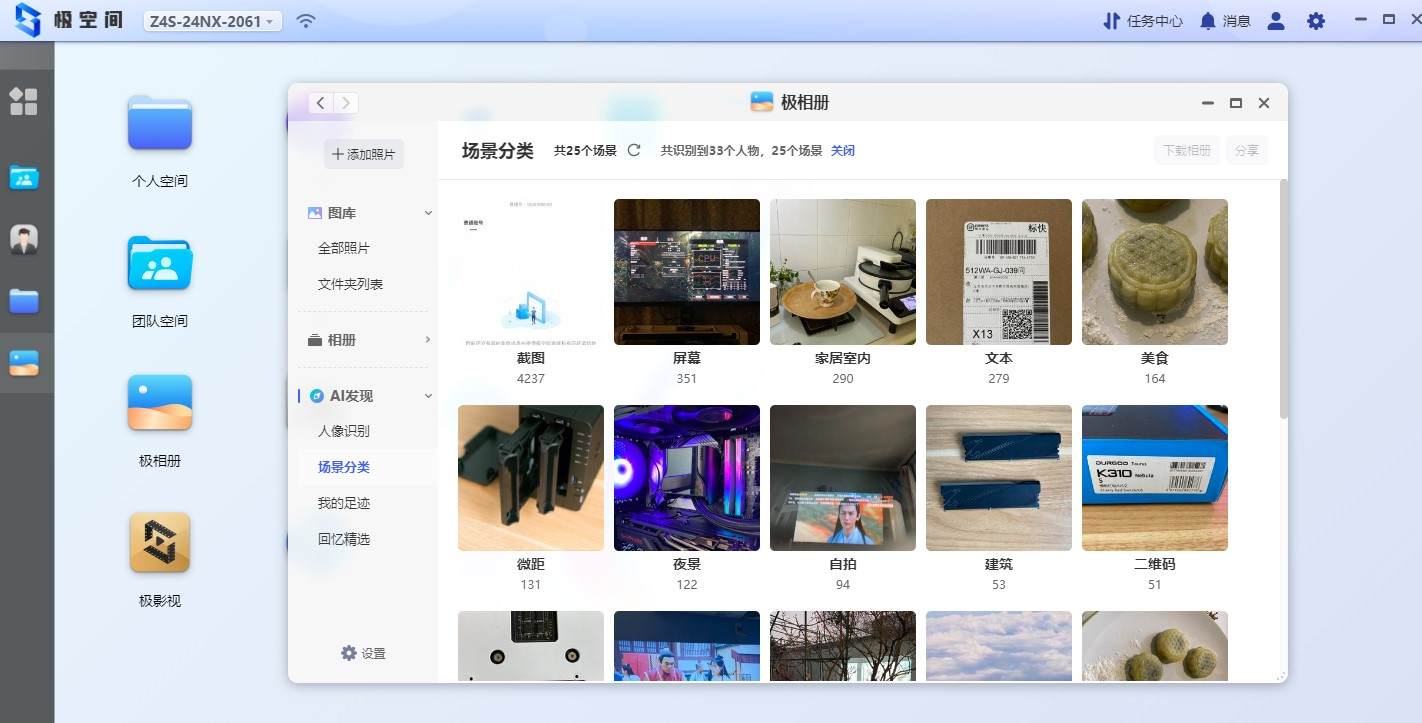
Task: Open the system settings gear
Action: tap(1315, 20)
